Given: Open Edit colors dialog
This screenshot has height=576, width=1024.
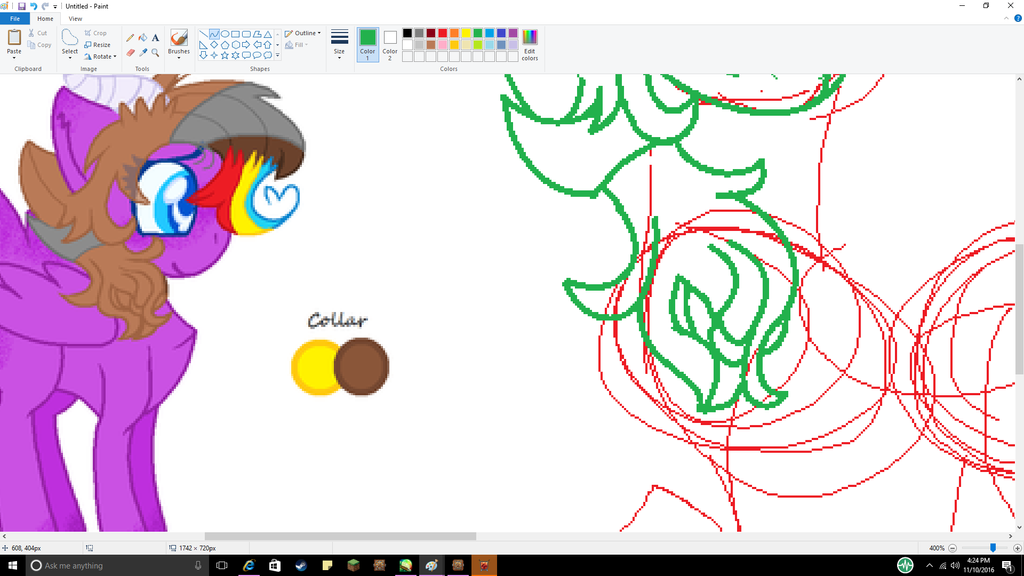Looking at the screenshot, I should pos(530,44).
